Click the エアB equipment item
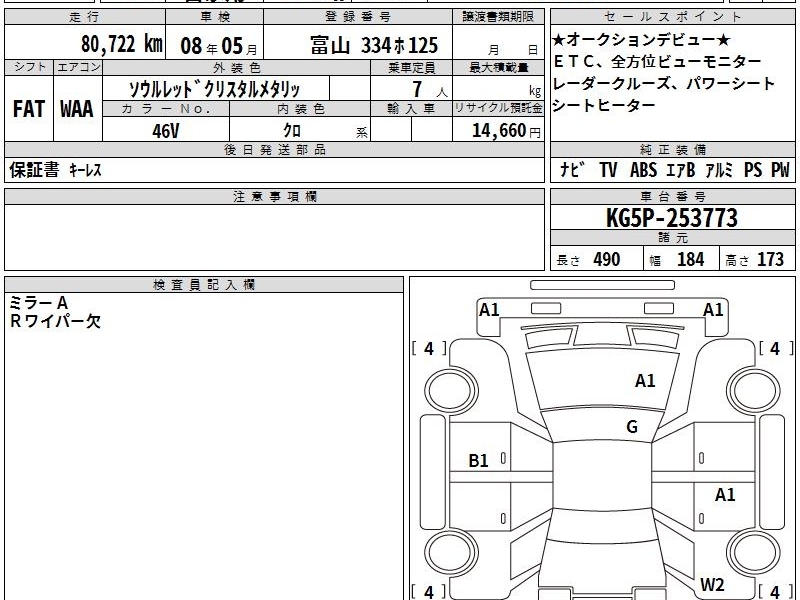The width and height of the screenshot is (800, 600). (681, 170)
